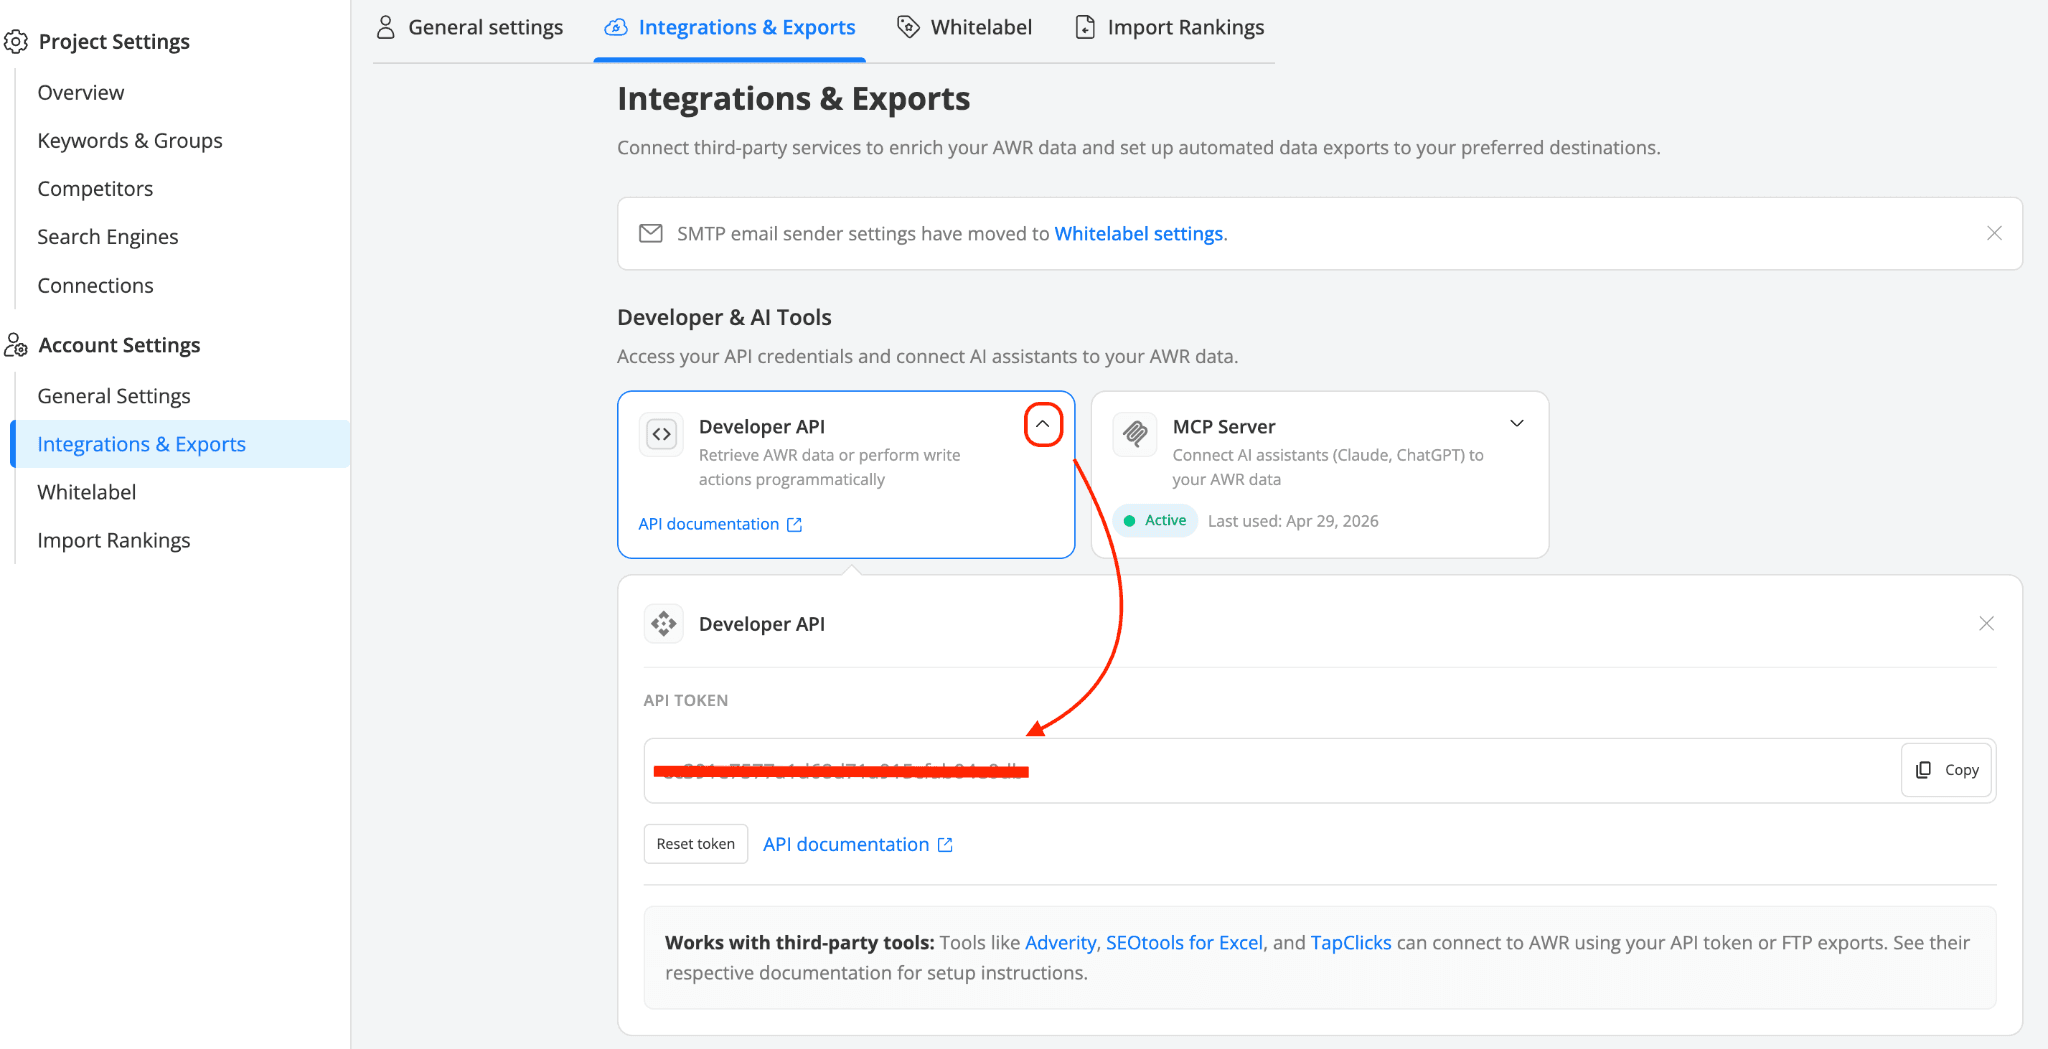The width and height of the screenshot is (2048, 1049).
Task: Click the green Active status badge
Action: click(x=1156, y=521)
